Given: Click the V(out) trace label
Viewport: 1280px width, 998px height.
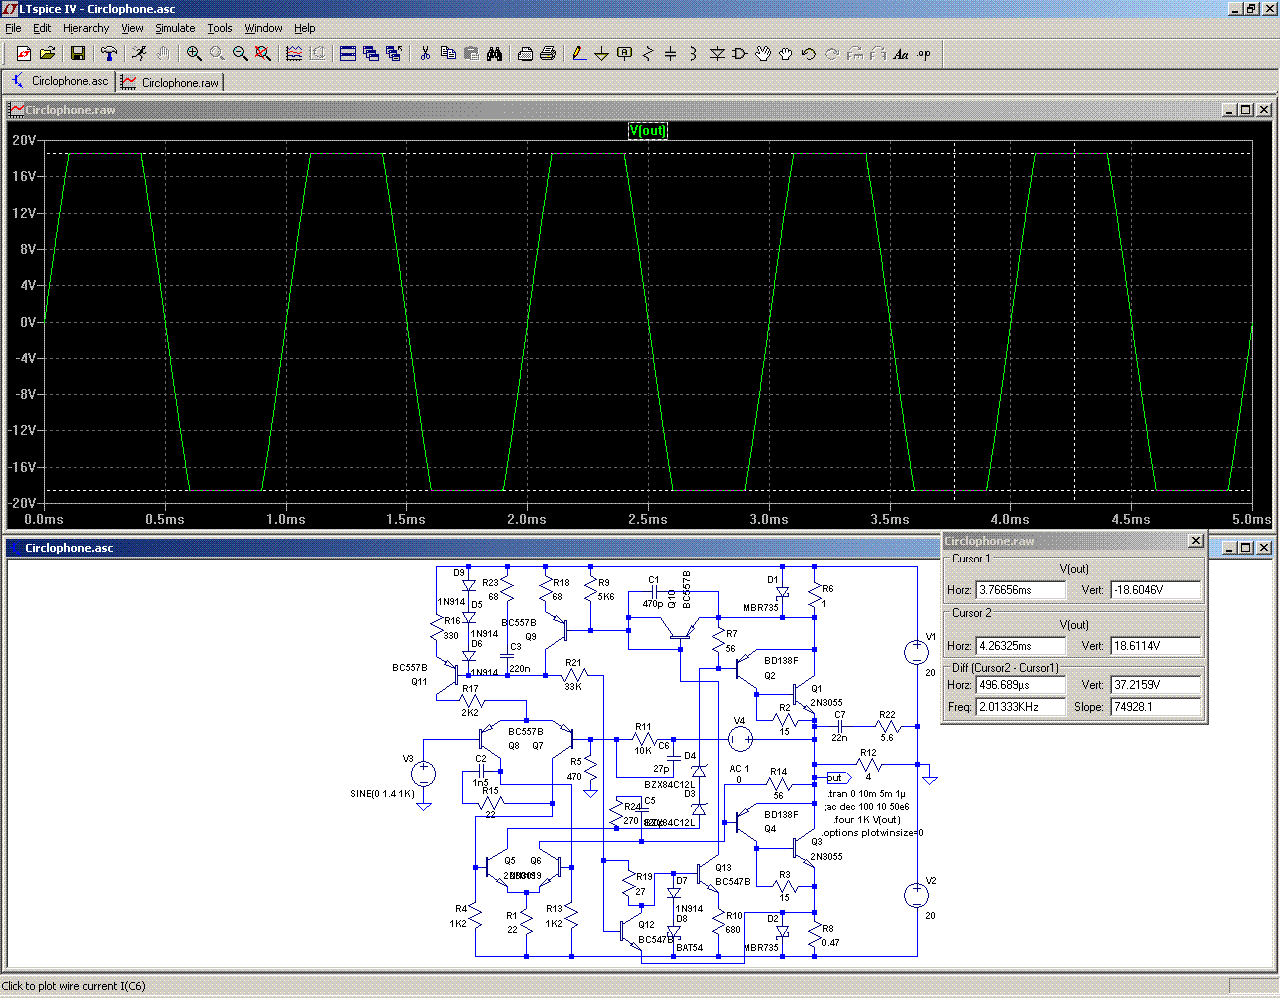Looking at the screenshot, I should (x=647, y=131).
